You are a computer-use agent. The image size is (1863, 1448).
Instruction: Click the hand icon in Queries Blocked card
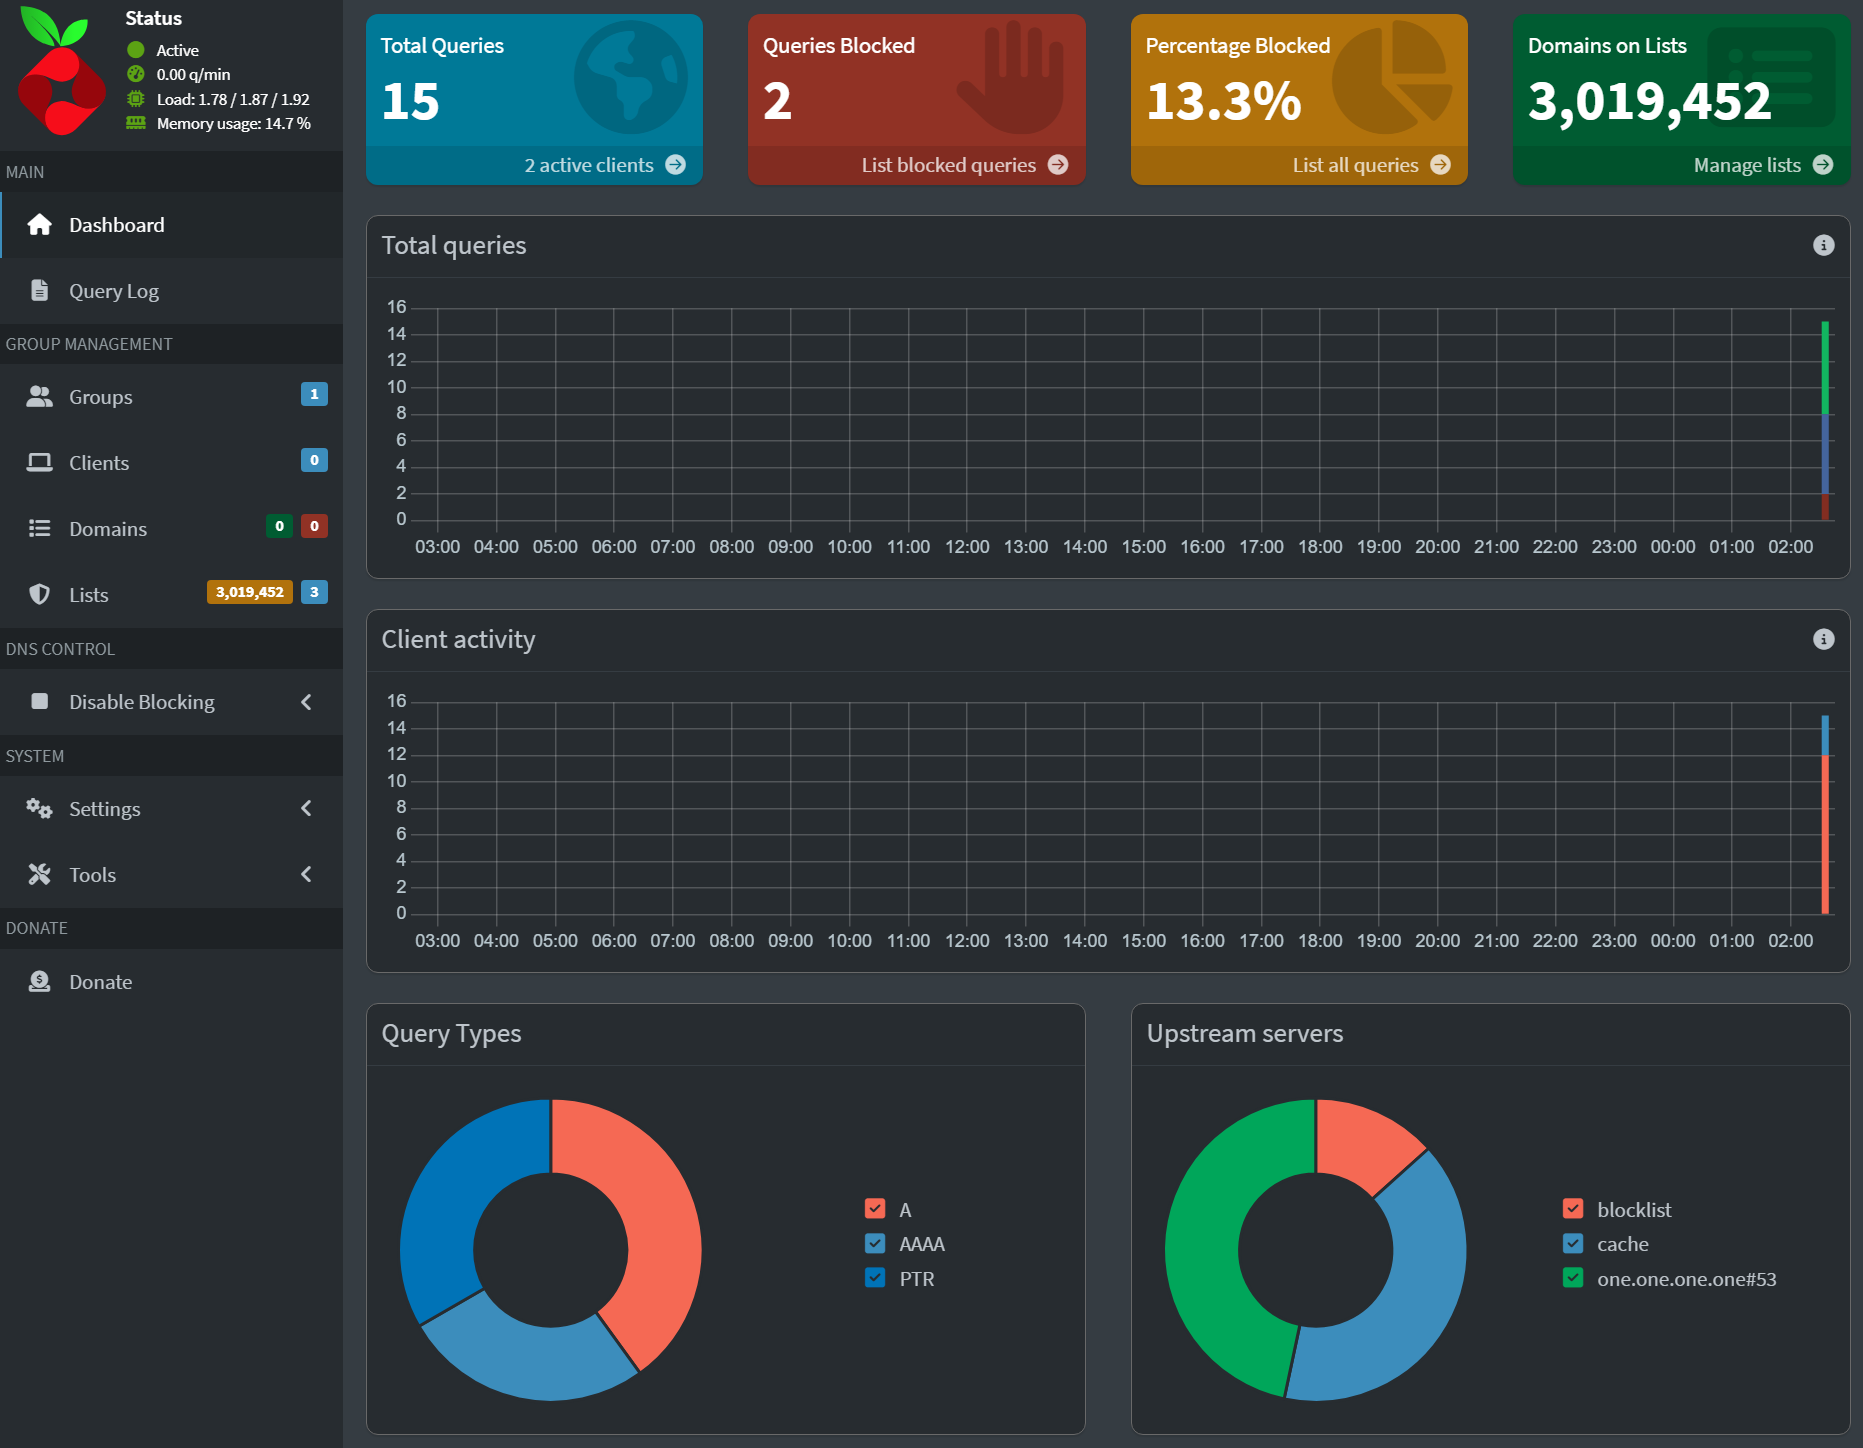1011,78
